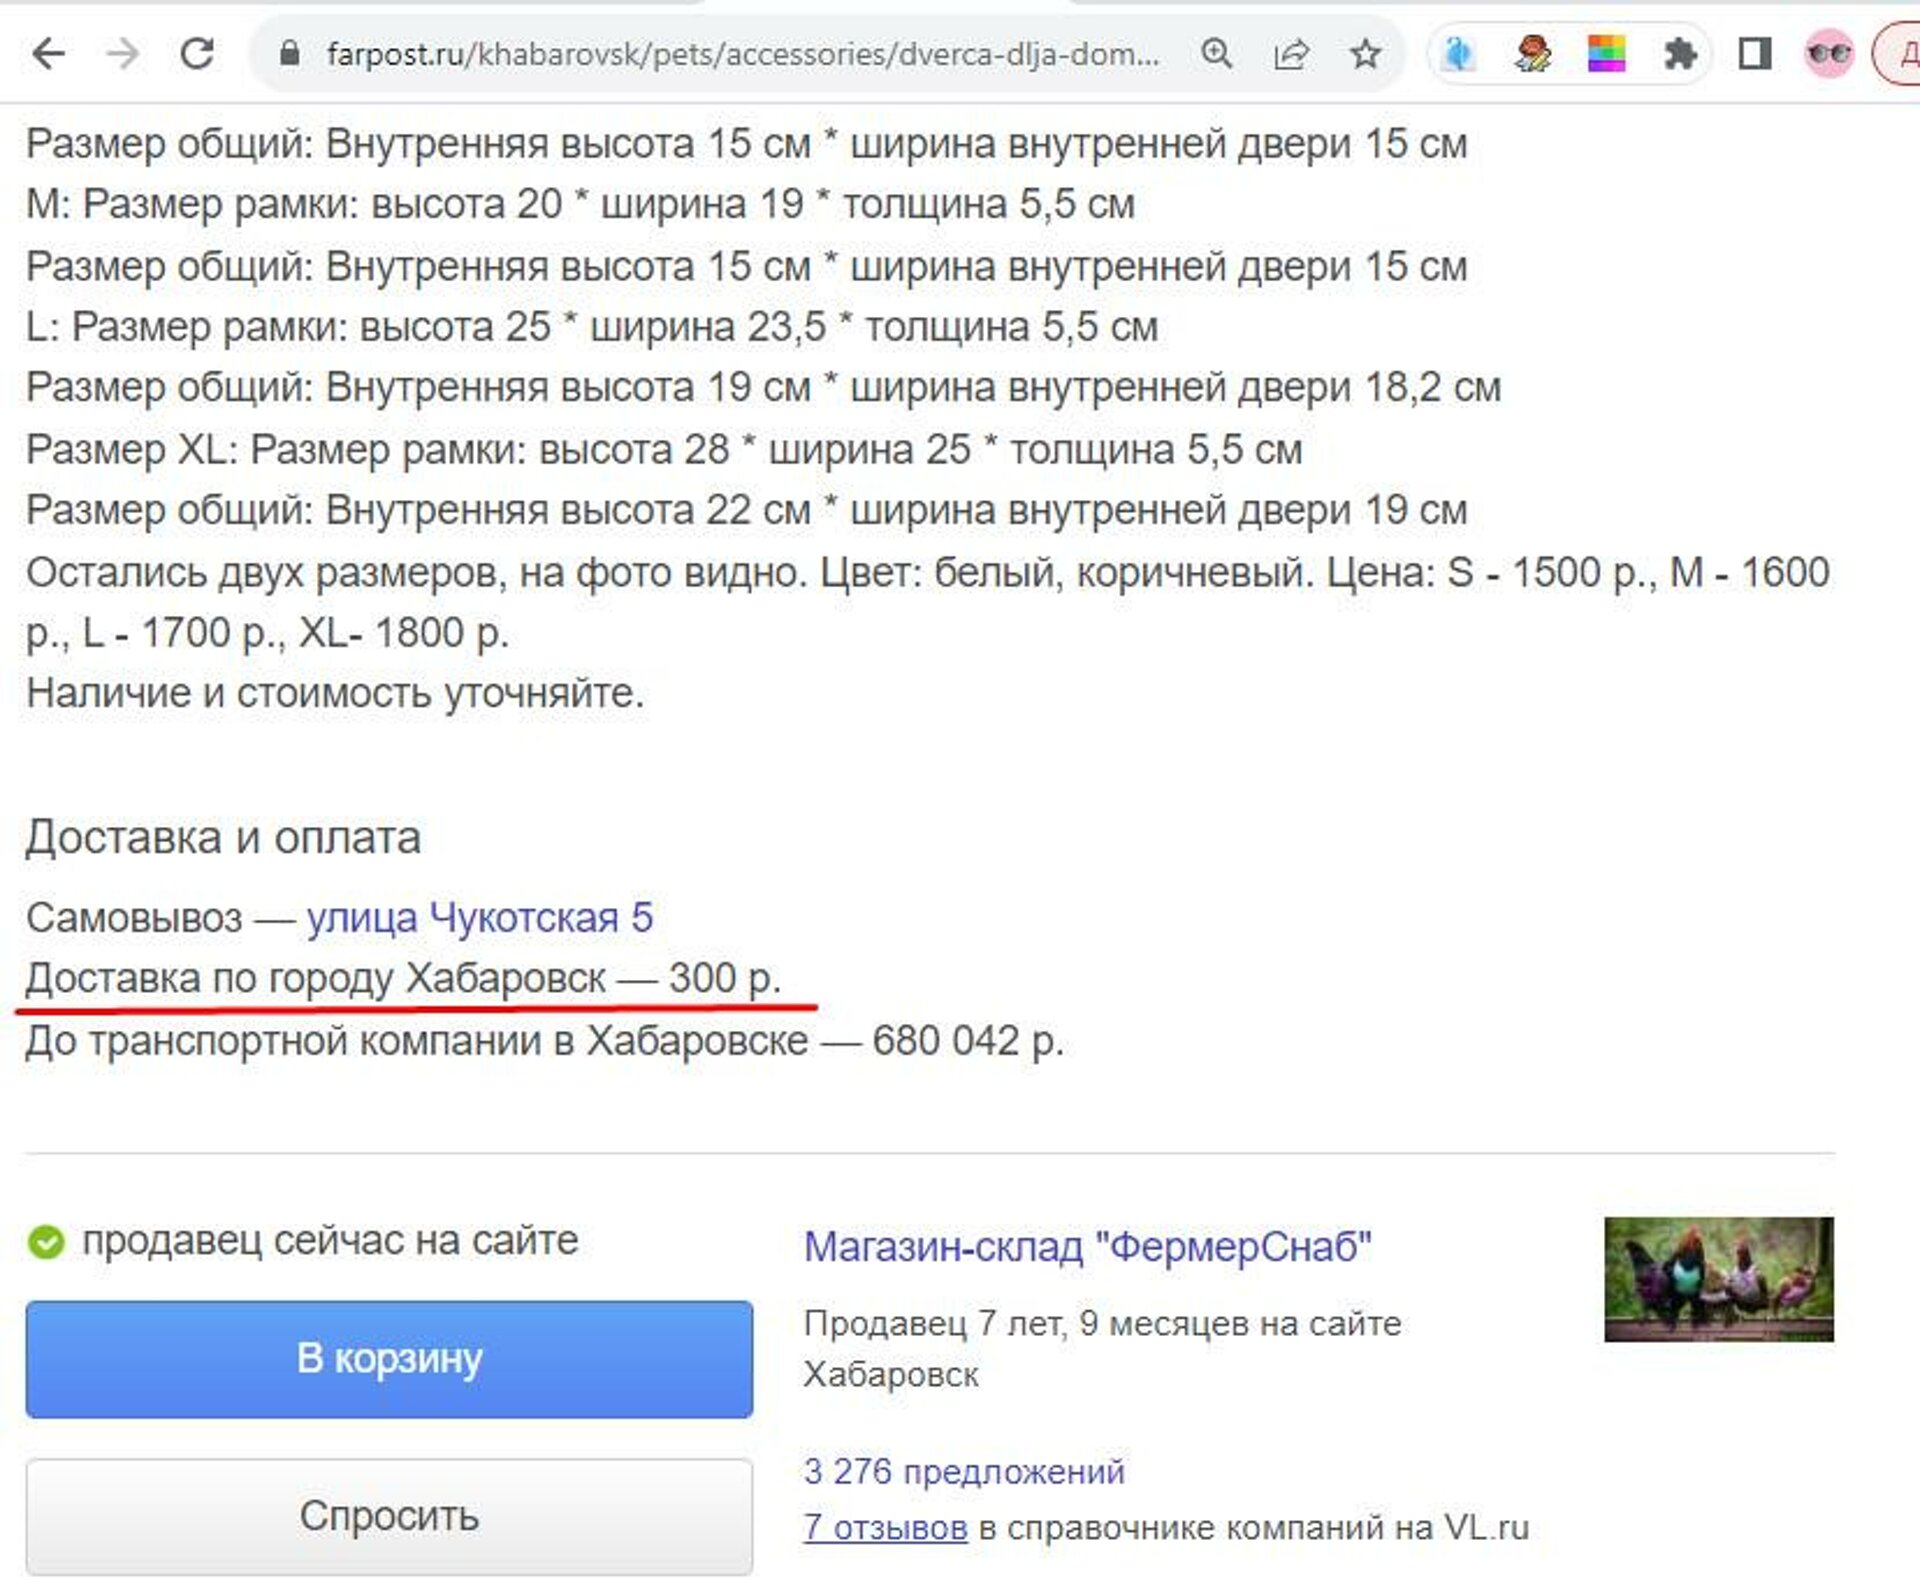Open the zoom magnifier in address bar

tap(1216, 53)
